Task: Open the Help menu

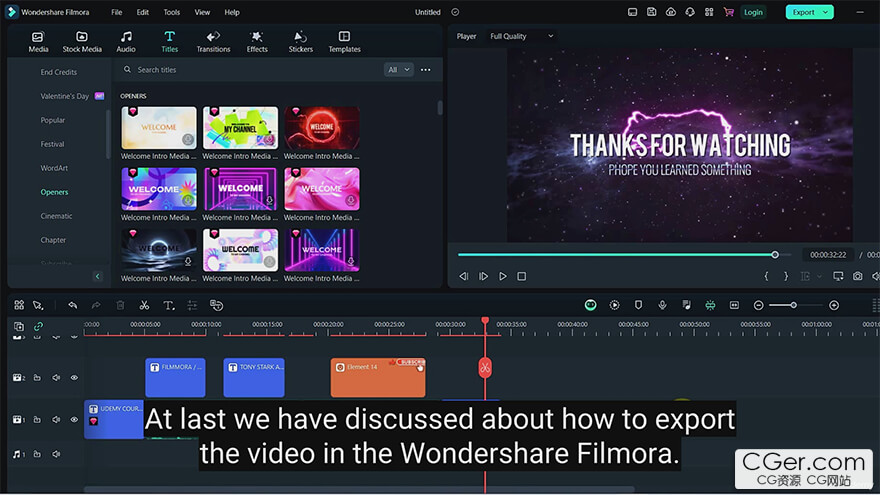Action: [232, 12]
